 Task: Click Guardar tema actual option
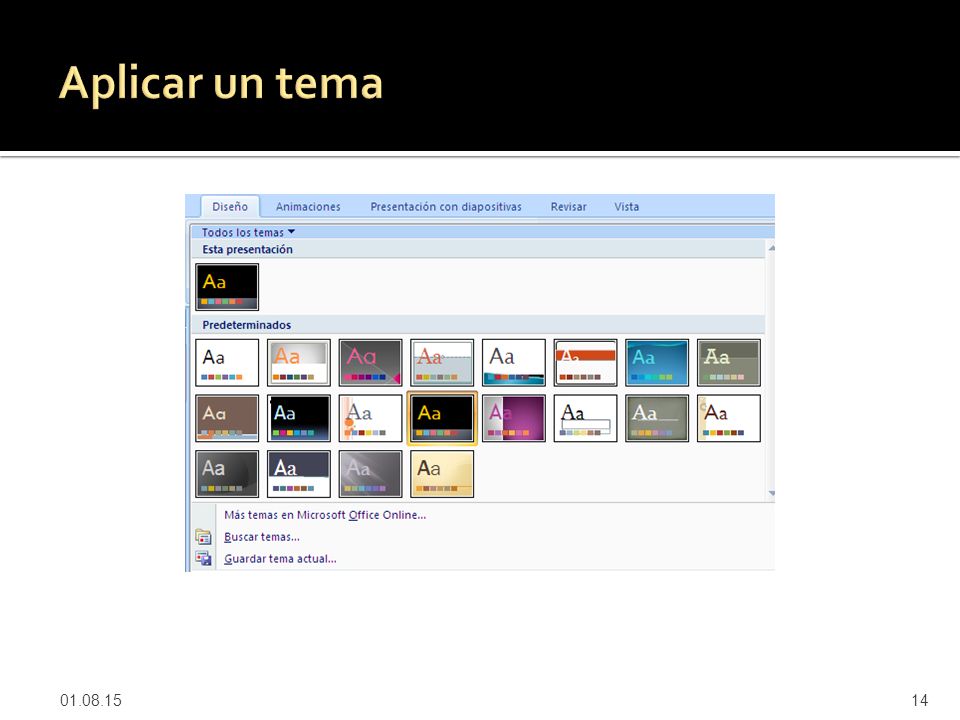[280, 559]
